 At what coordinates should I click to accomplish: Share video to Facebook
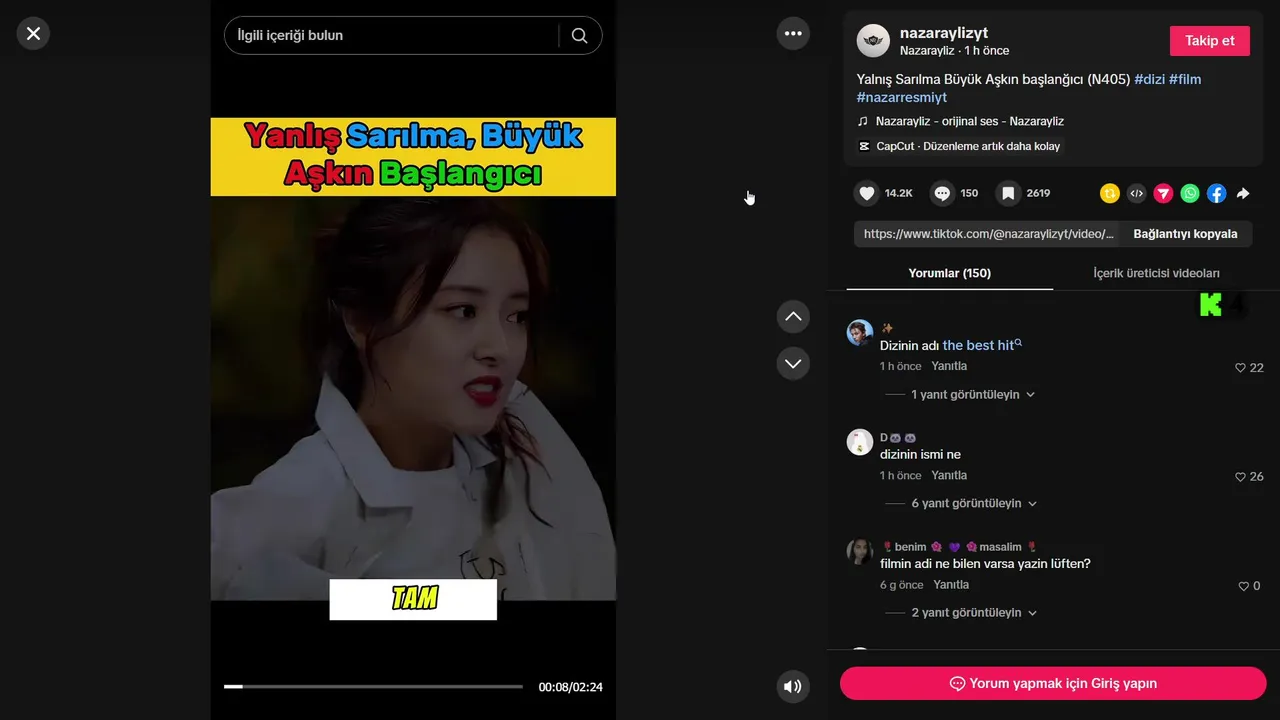tap(1216, 194)
